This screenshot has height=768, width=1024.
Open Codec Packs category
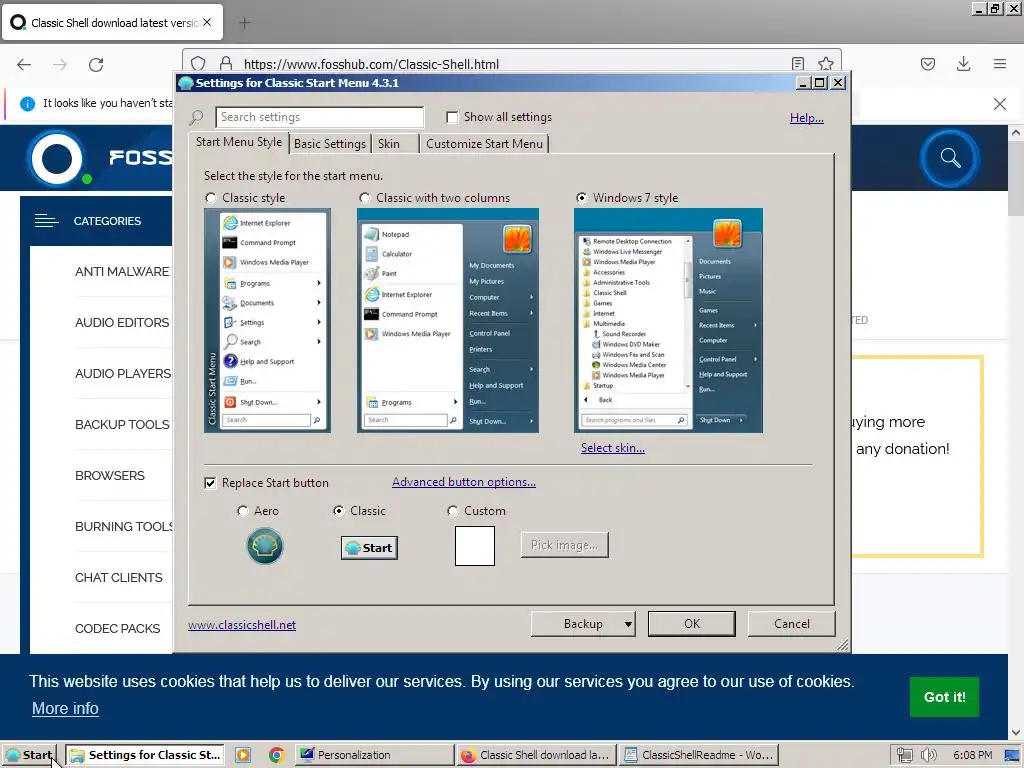[118, 629]
